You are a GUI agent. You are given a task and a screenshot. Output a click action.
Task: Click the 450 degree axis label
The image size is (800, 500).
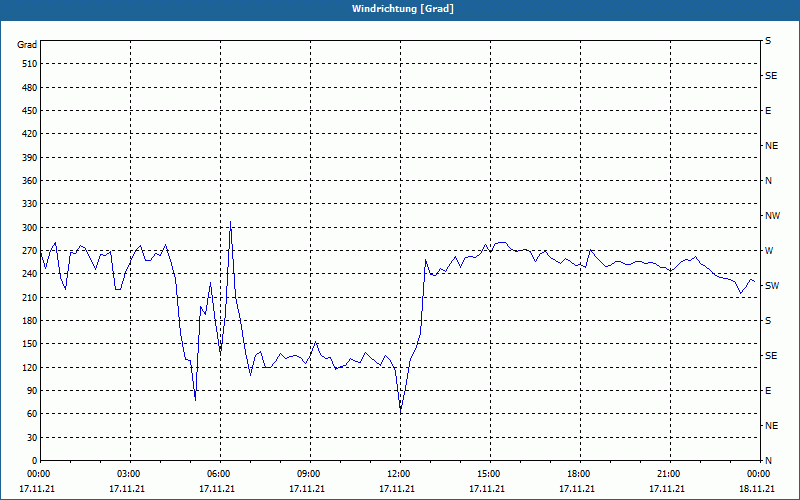(x=29, y=111)
